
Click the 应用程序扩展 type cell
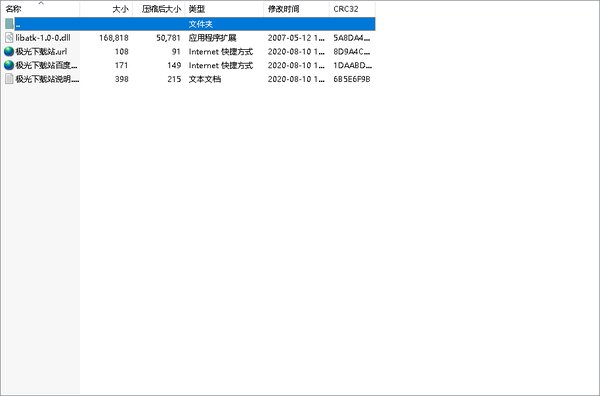click(212, 37)
